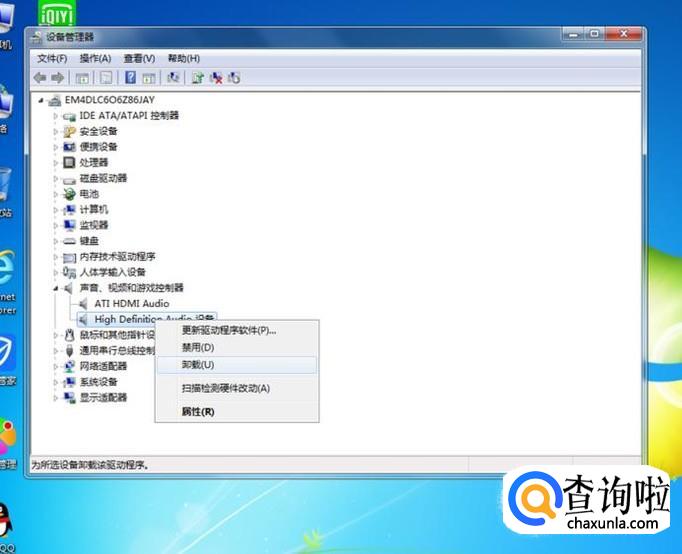This screenshot has width=682, height=554.
Task: Click the Keyboard (键盘) category icon
Action: tap(69, 241)
